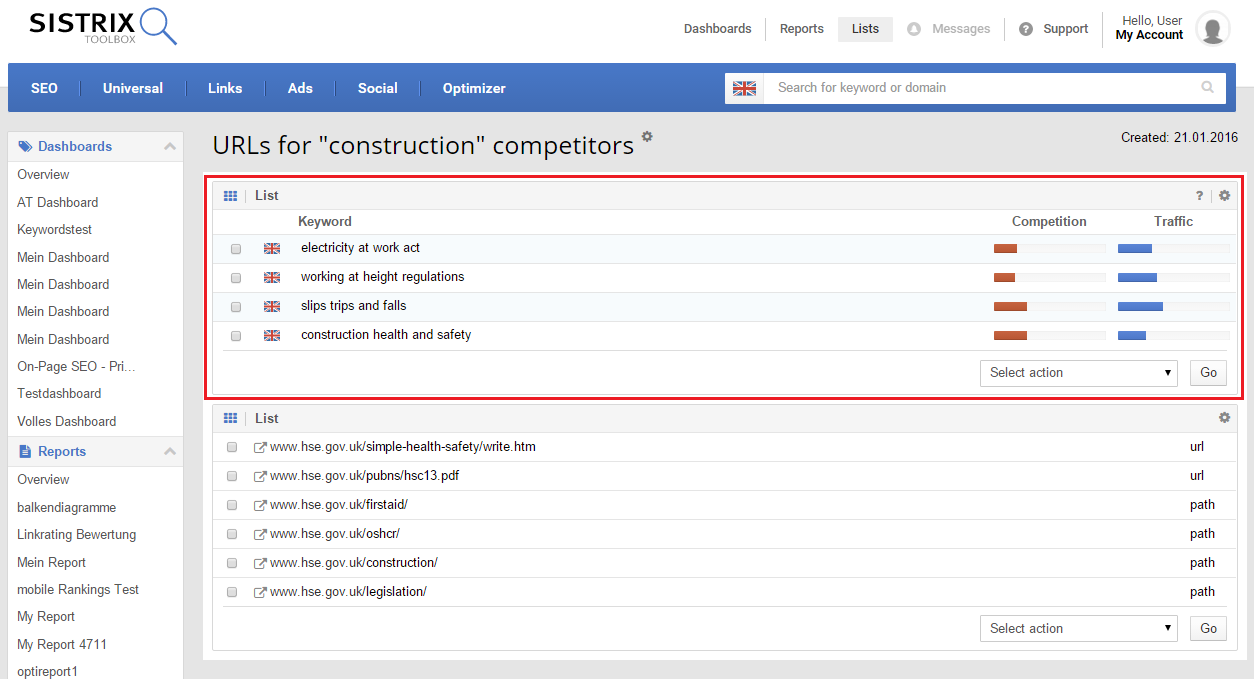Click the Support question mark icon
Image resolution: width=1254 pixels, height=679 pixels.
[x=1026, y=29]
